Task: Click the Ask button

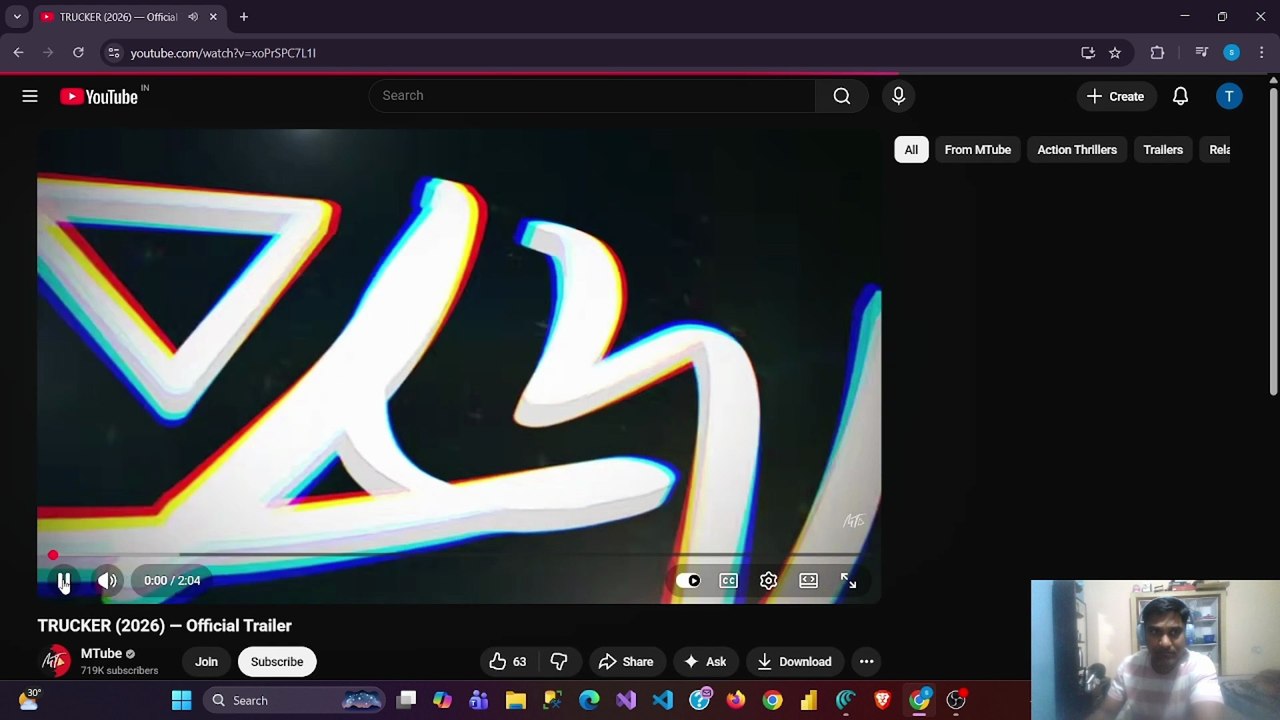Action: point(705,662)
